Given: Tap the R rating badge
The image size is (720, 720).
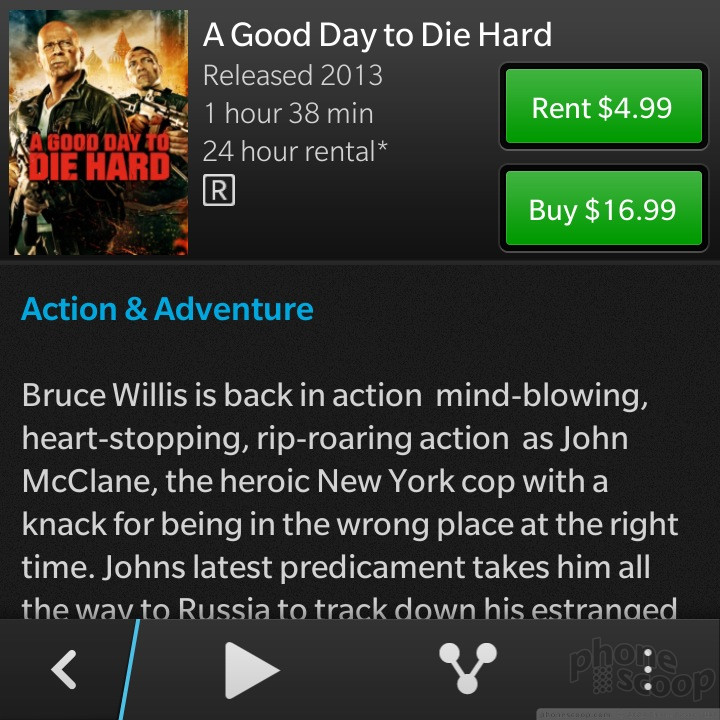Looking at the screenshot, I should click(x=219, y=190).
